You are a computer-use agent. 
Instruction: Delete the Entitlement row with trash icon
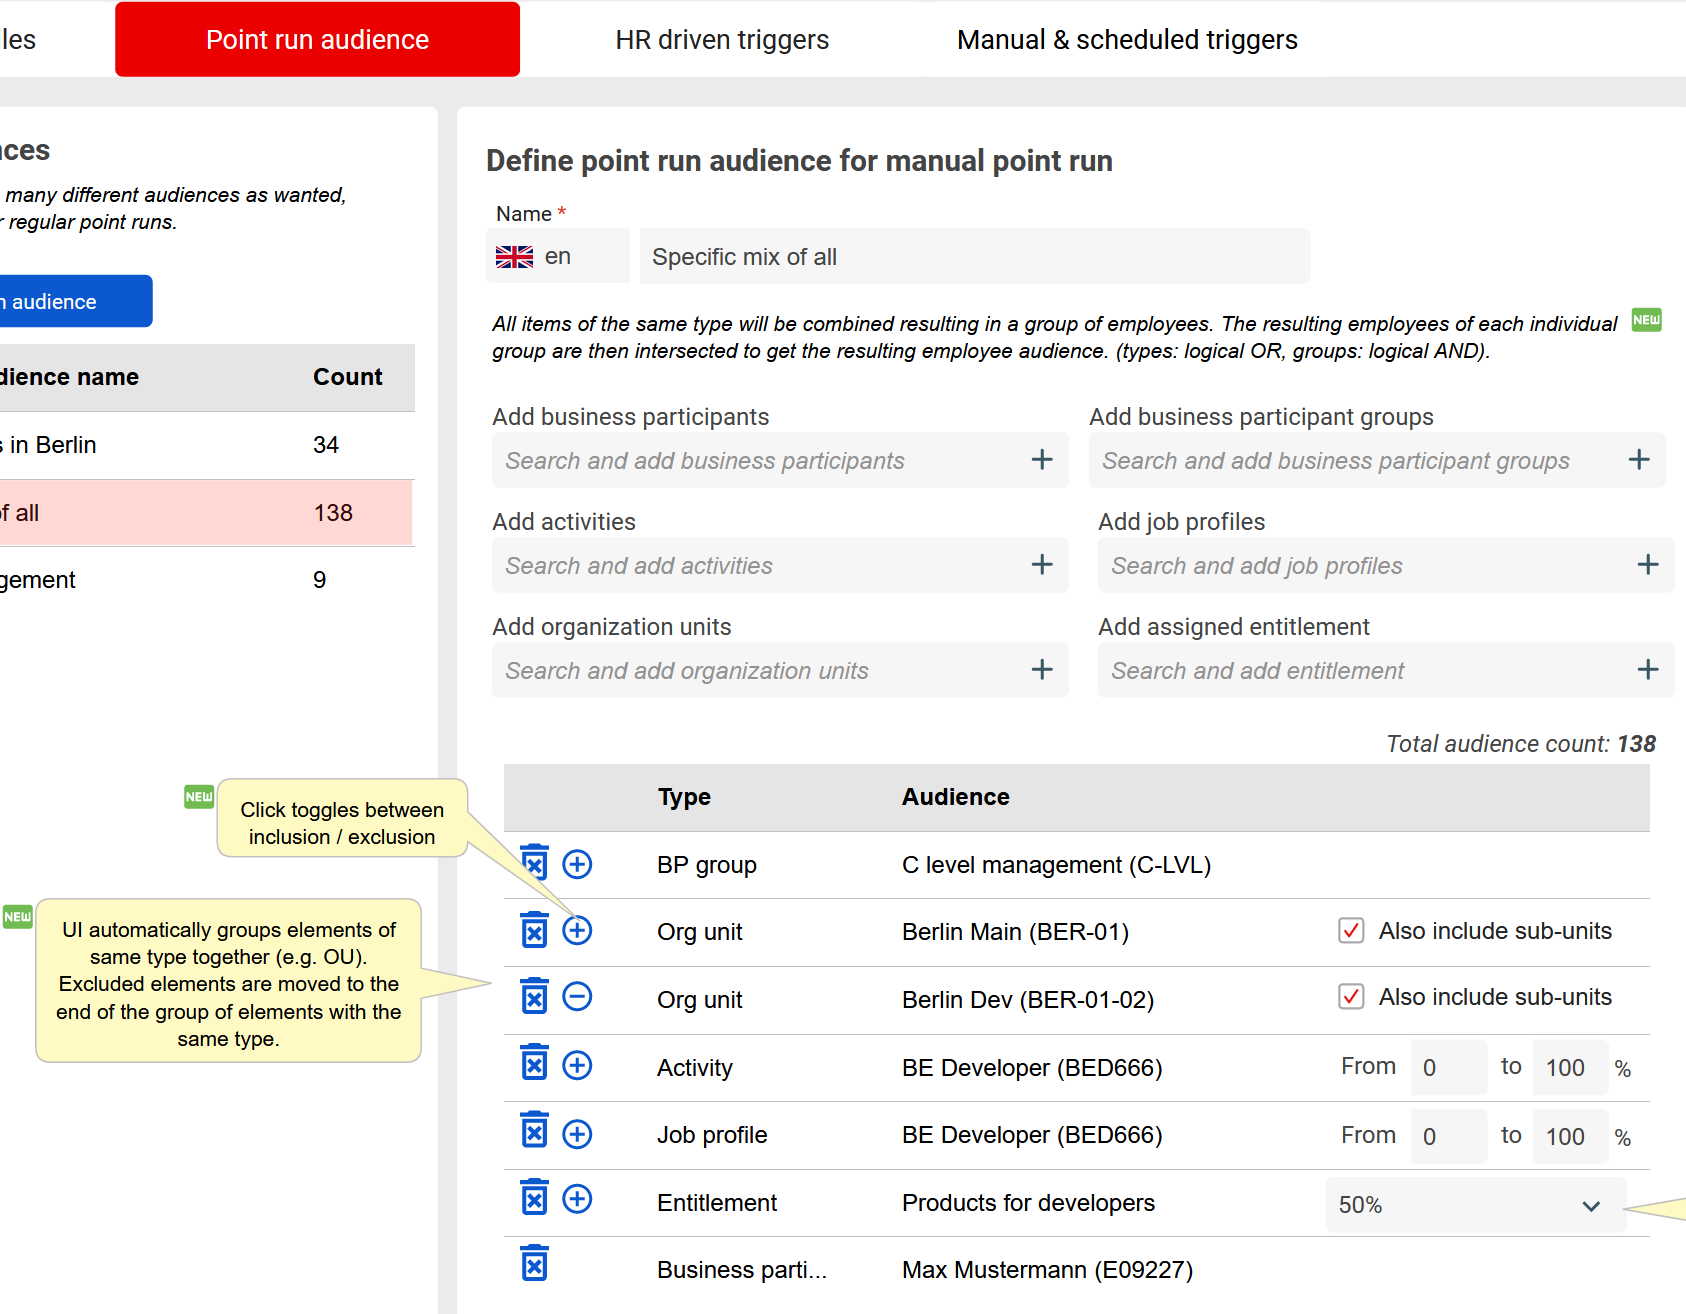tap(535, 1198)
